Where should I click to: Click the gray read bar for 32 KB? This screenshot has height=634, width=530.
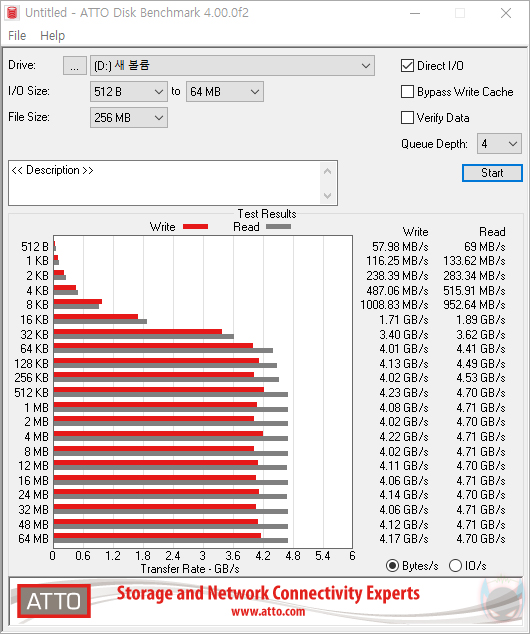(144, 336)
